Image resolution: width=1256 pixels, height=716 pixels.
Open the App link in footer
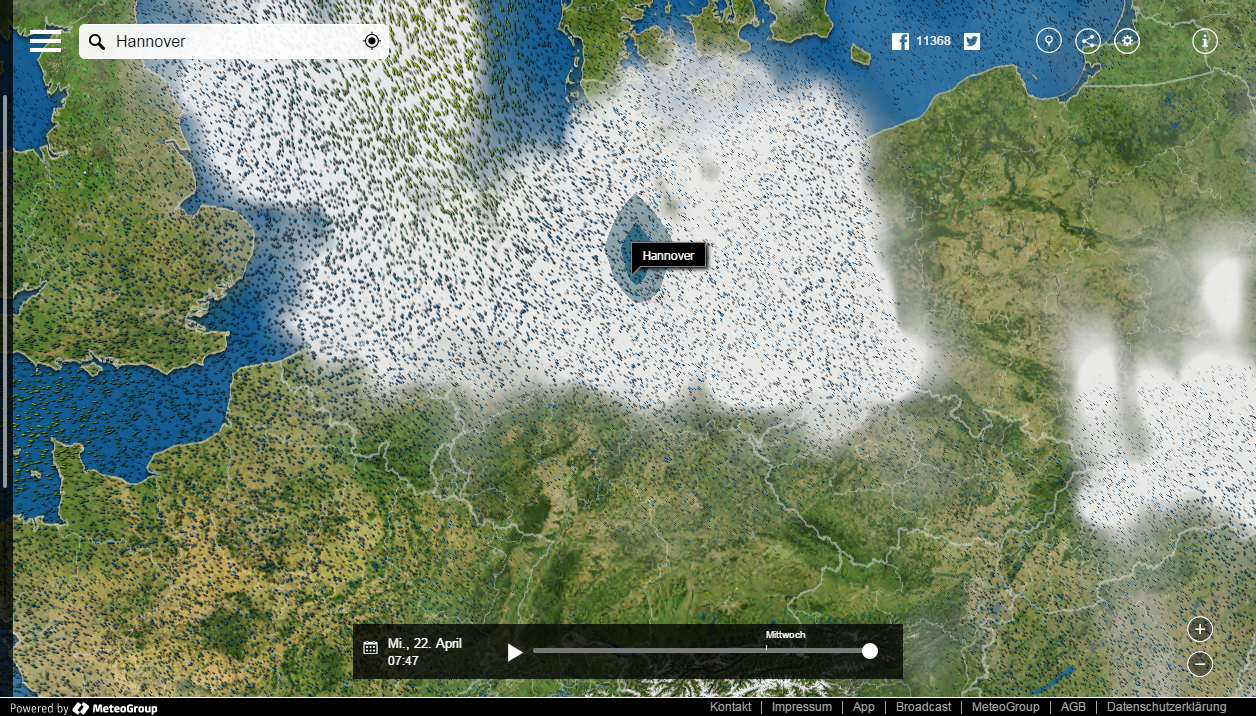click(864, 707)
